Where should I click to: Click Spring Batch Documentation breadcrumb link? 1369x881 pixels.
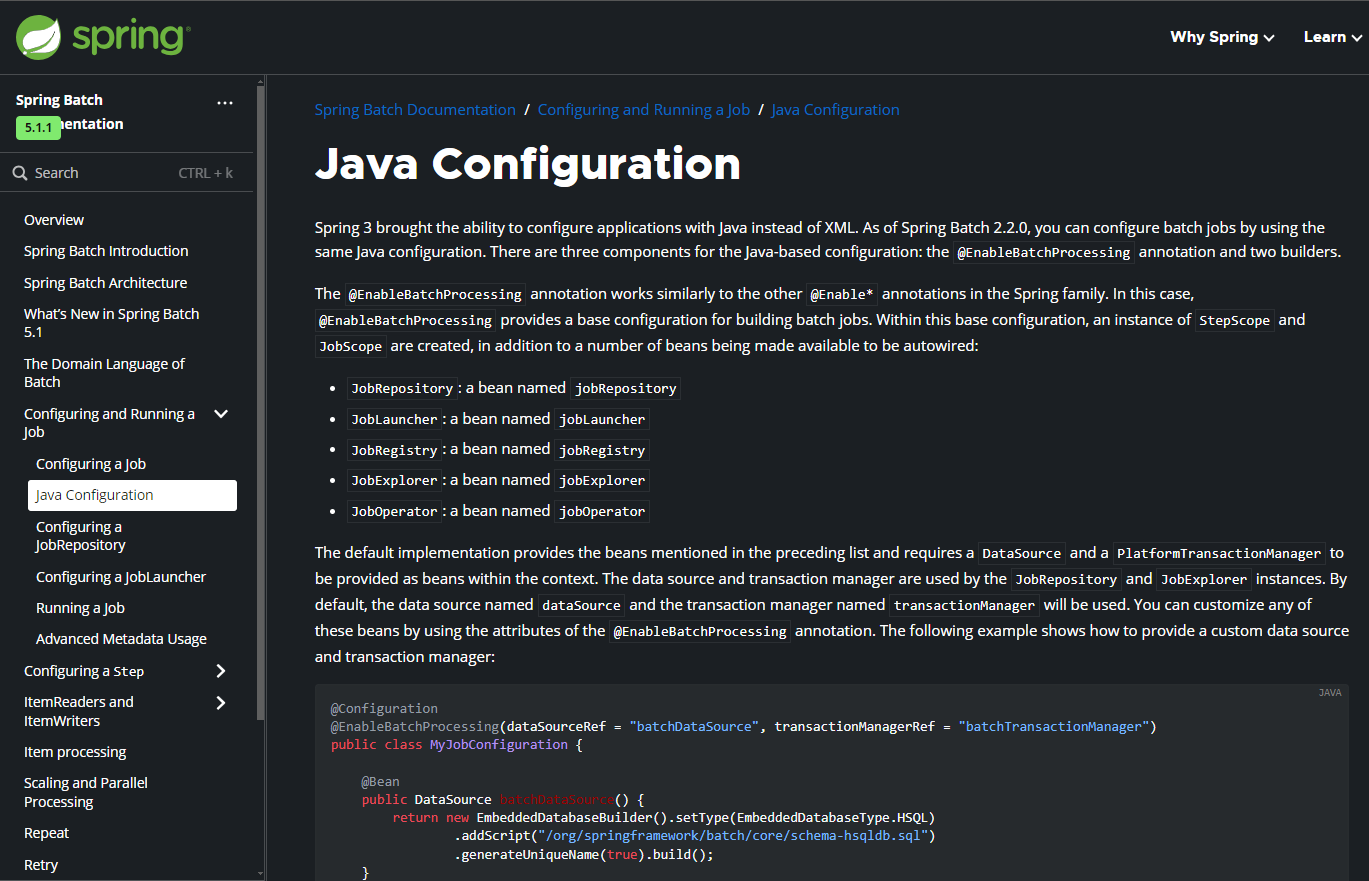click(415, 110)
